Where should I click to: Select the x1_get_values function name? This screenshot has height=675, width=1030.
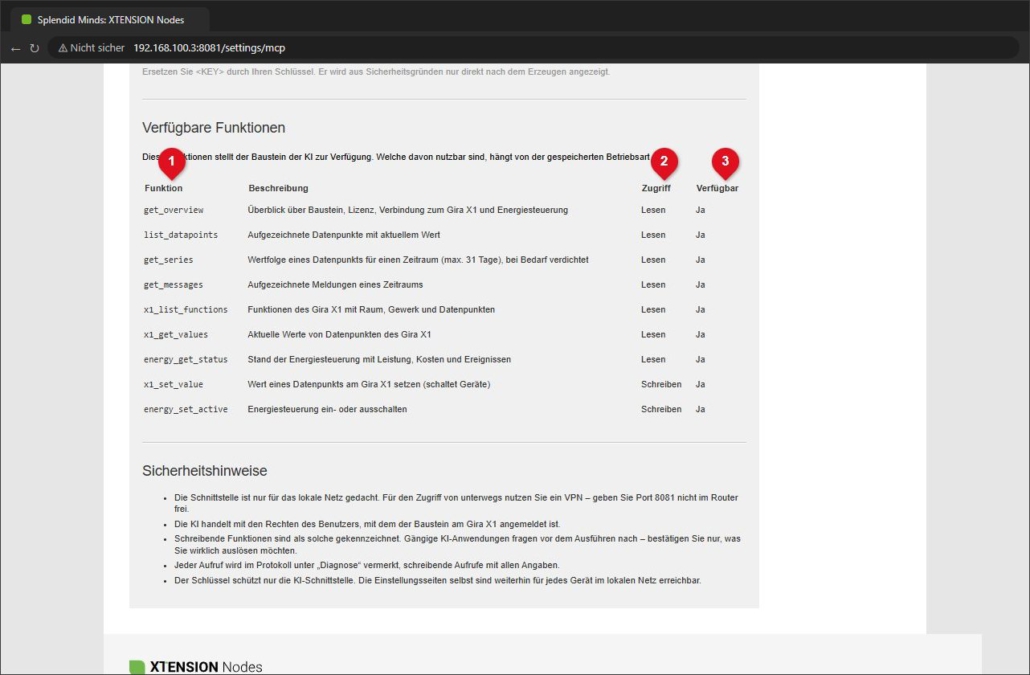pyautogui.click(x=175, y=335)
